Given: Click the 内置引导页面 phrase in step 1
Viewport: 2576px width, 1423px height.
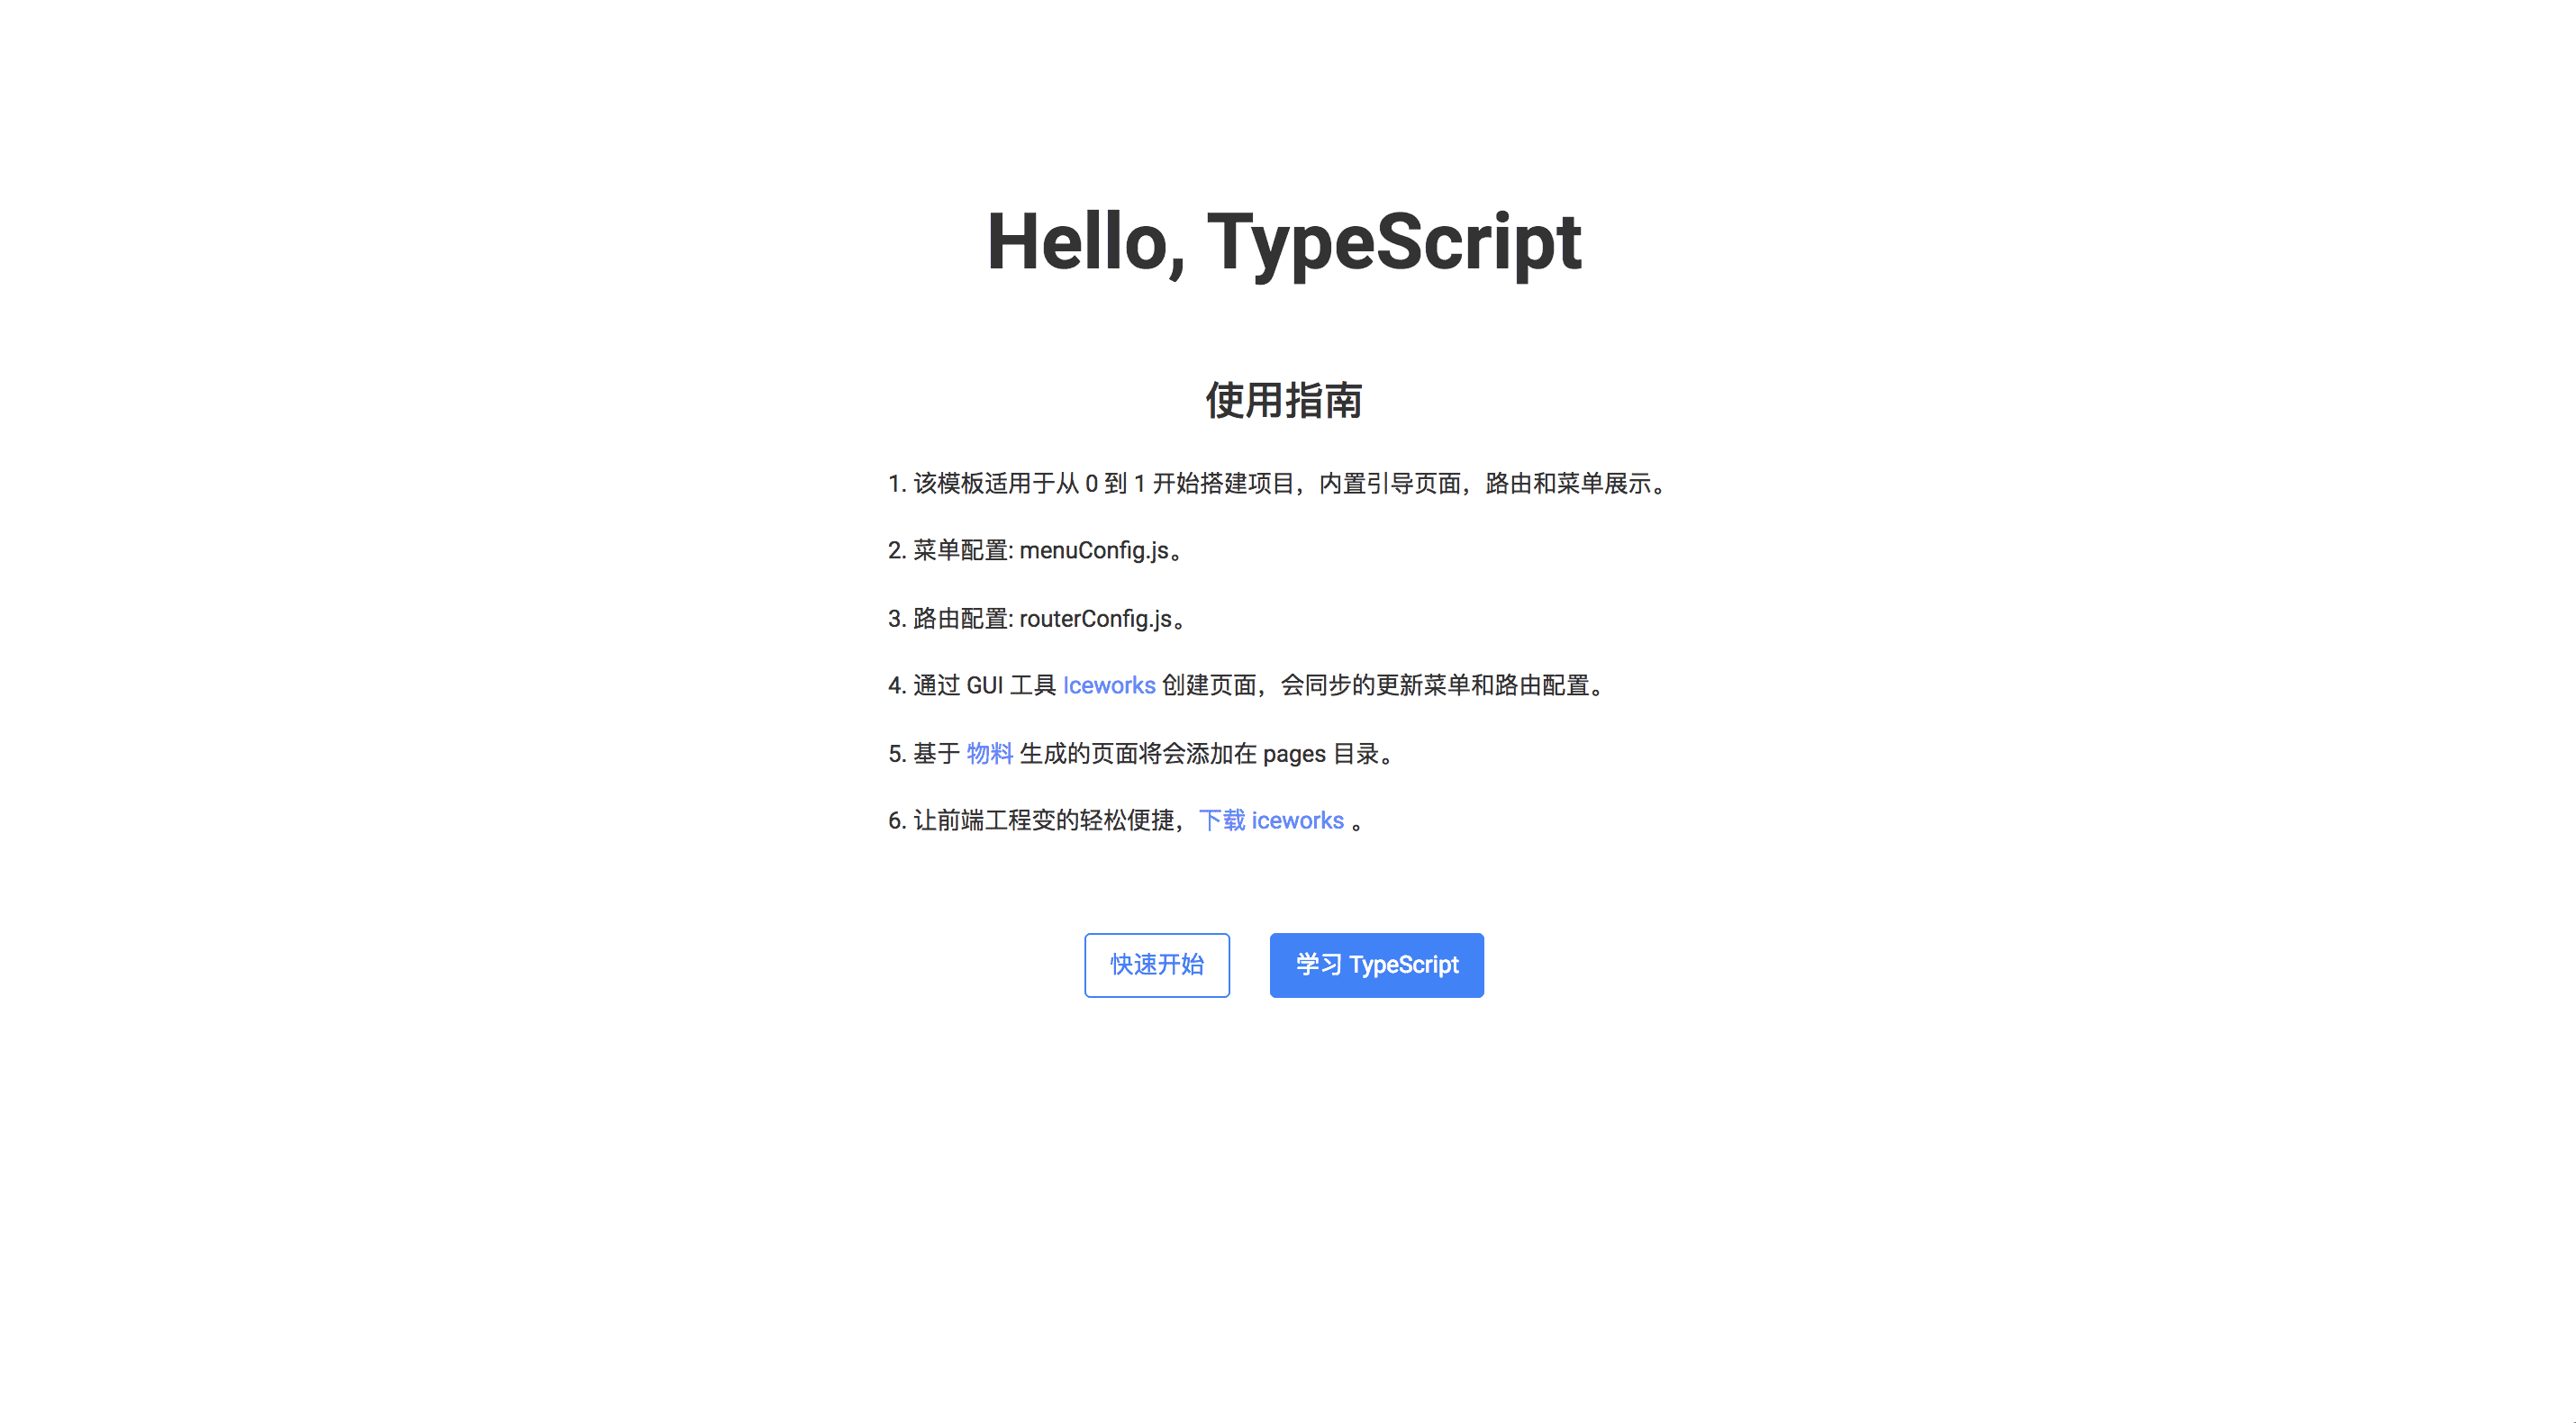Looking at the screenshot, I should [x=1390, y=484].
